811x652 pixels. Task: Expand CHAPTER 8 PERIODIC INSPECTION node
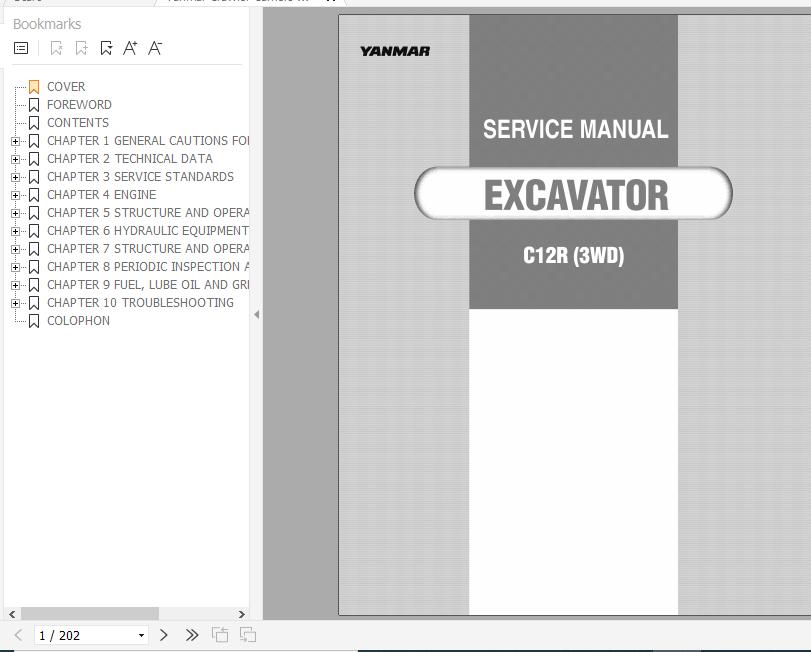(x=16, y=267)
